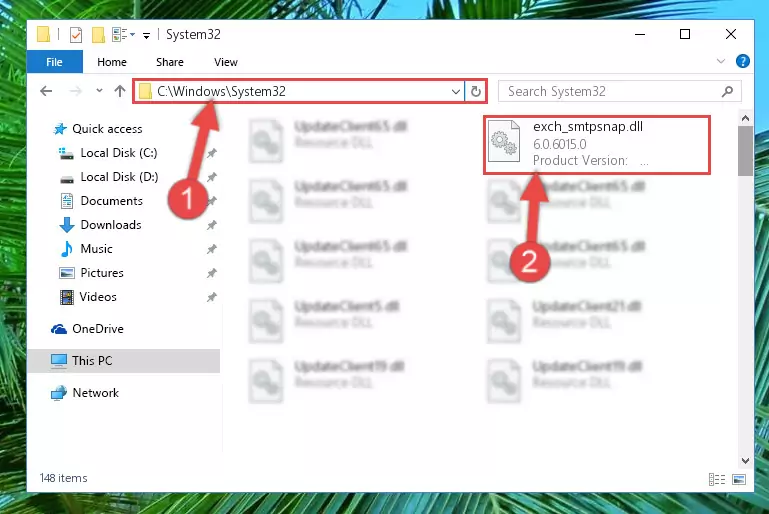
Task: Switch to the Share ribbon tab
Action: point(170,62)
